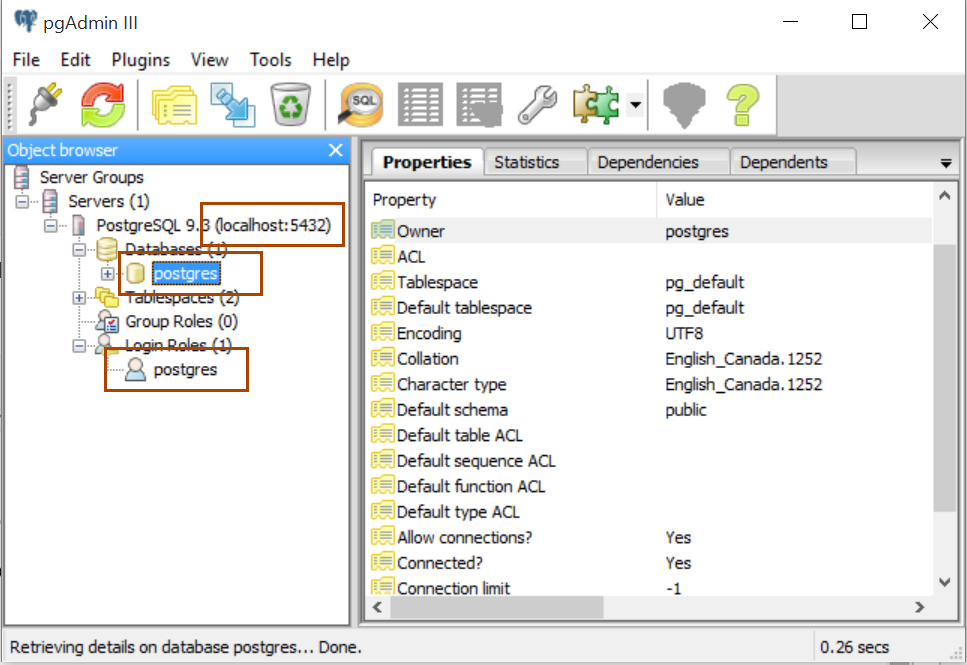Click the Server Groups icon
The height and width of the screenshot is (665, 967).
click(x=22, y=178)
